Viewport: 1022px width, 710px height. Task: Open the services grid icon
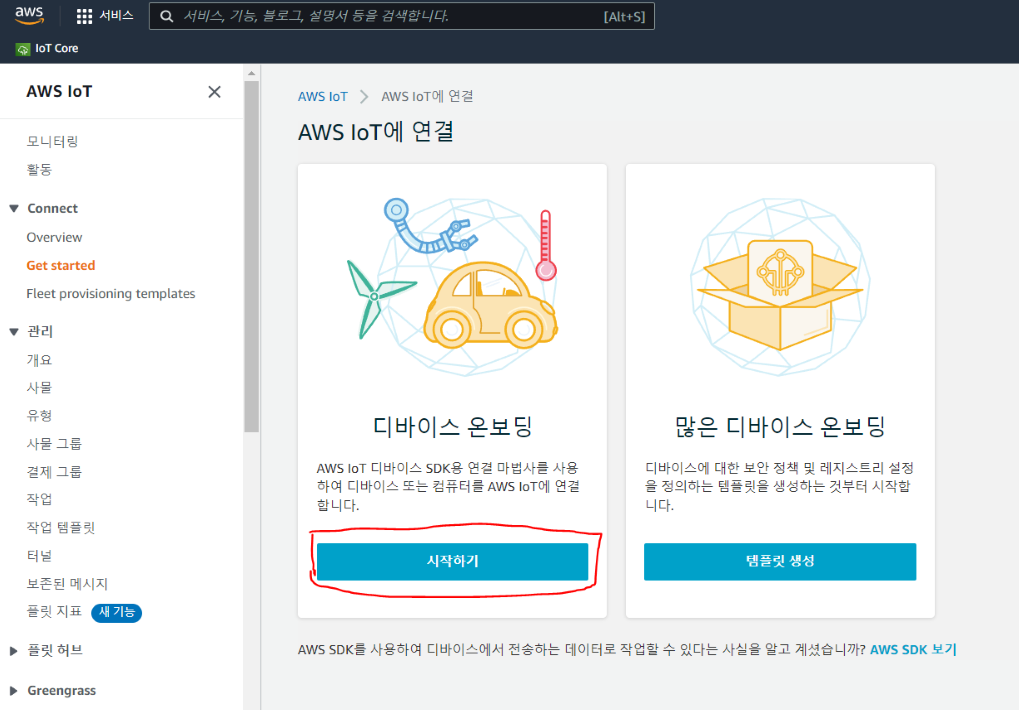84,16
